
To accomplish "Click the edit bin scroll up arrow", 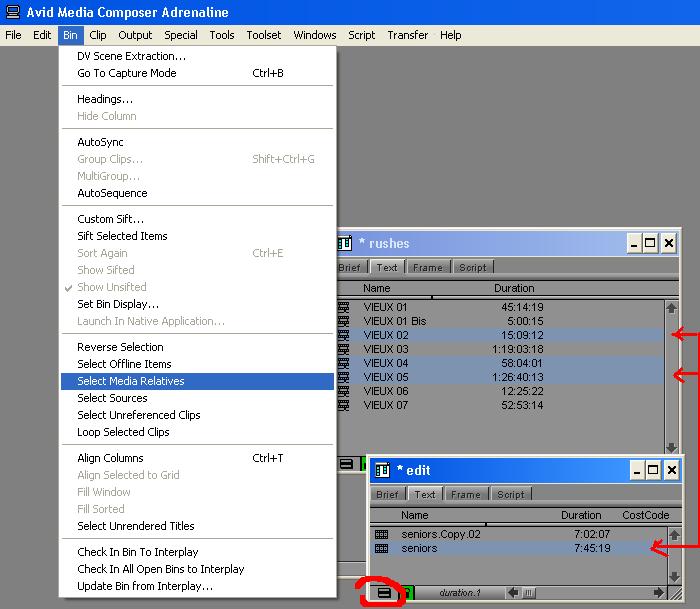I will pyautogui.click(x=675, y=535).
